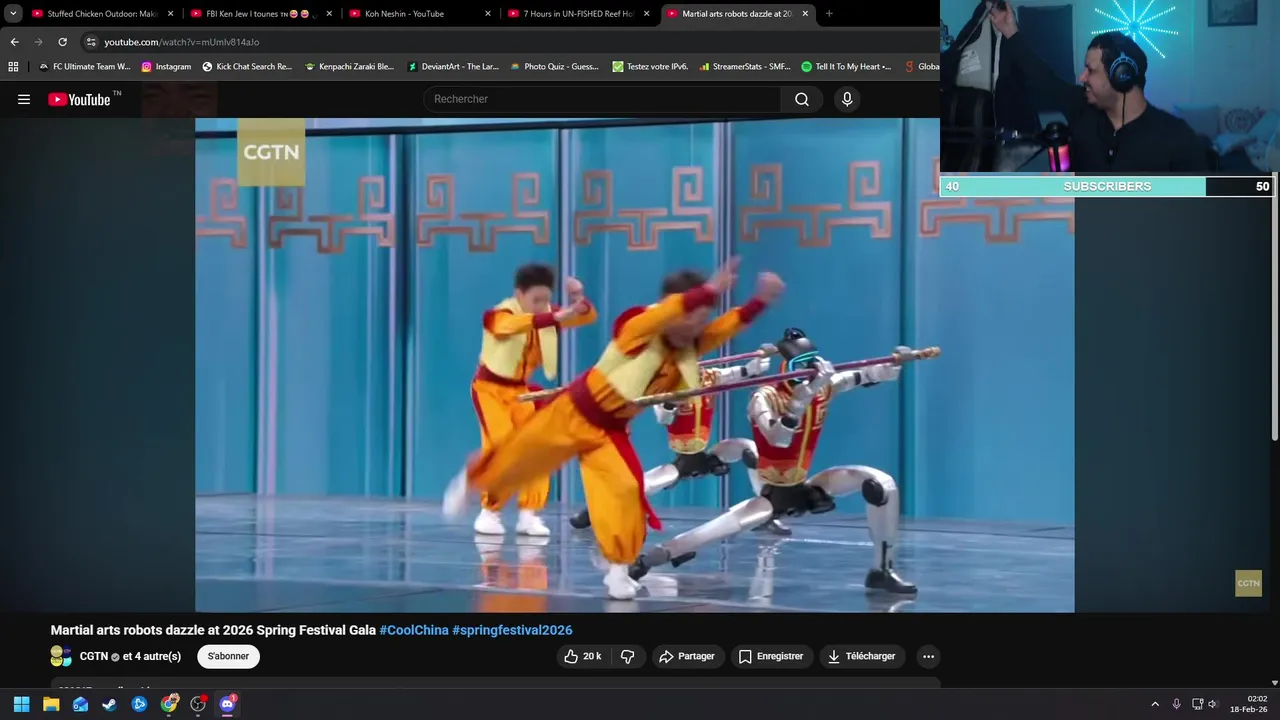Click the video player to pause
This screenshot has height=720, width=1280.
click(x=634, y=365)
